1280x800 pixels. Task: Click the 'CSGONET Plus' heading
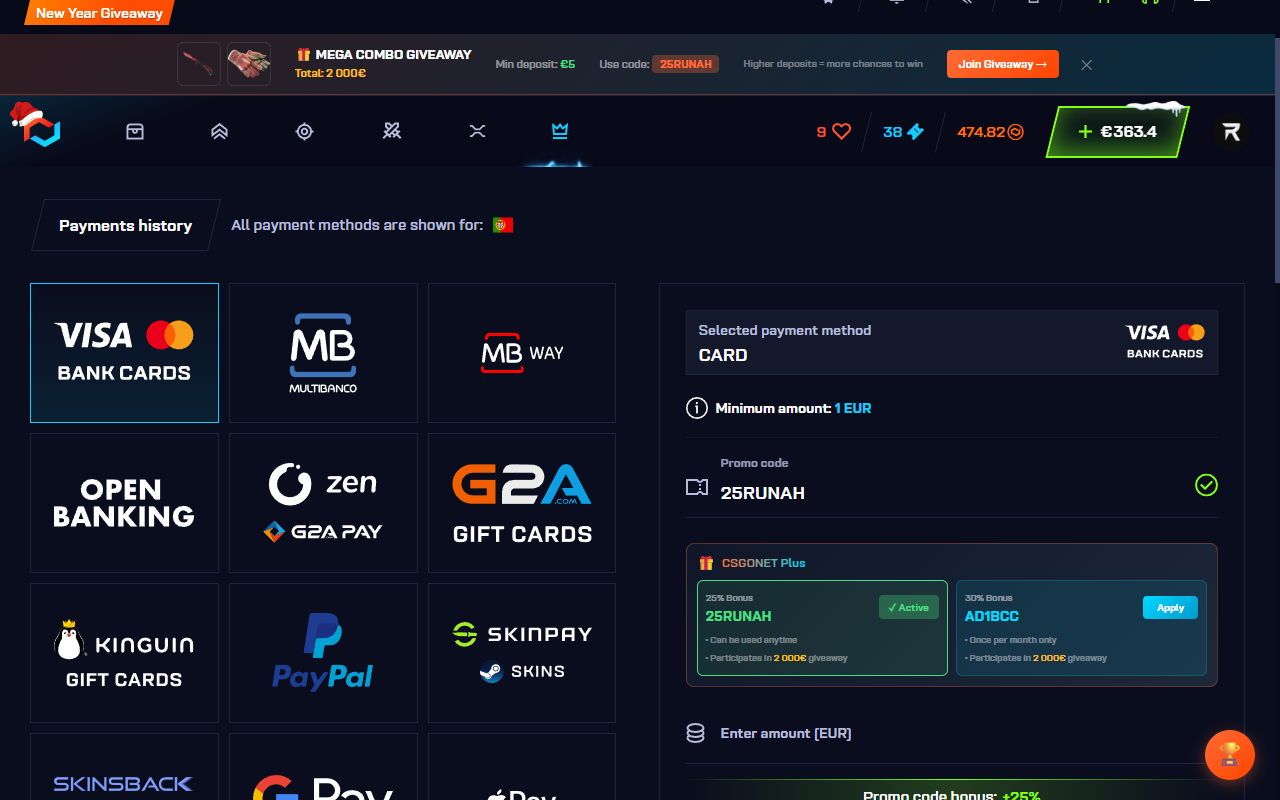(764, 563)
